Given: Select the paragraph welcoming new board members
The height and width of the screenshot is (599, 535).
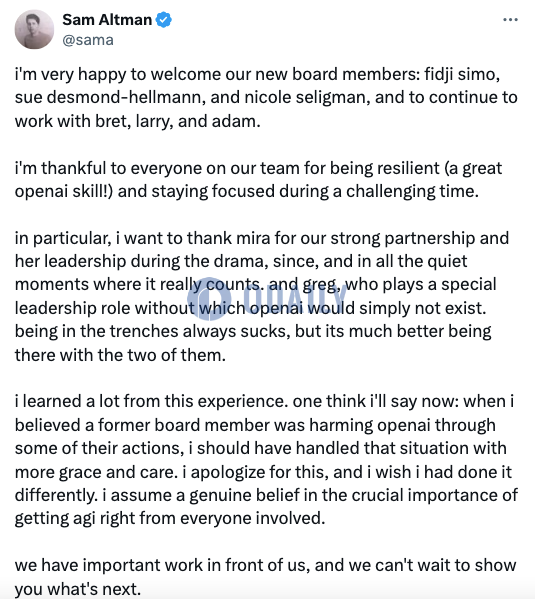Looking at the screenshot, I should pos(266,98).
